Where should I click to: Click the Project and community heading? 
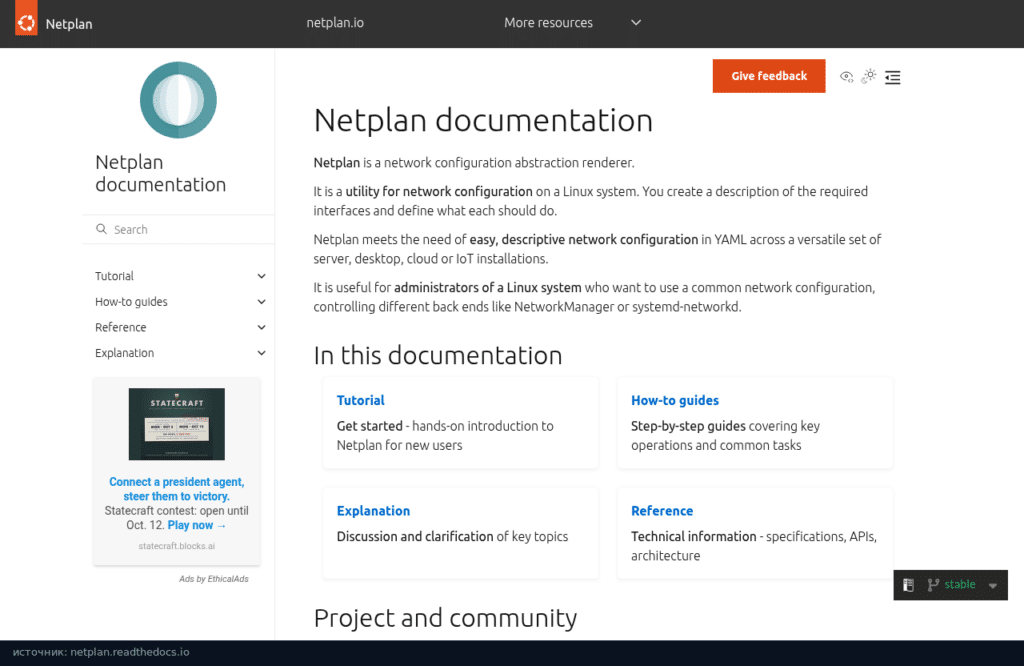point(445,618)
